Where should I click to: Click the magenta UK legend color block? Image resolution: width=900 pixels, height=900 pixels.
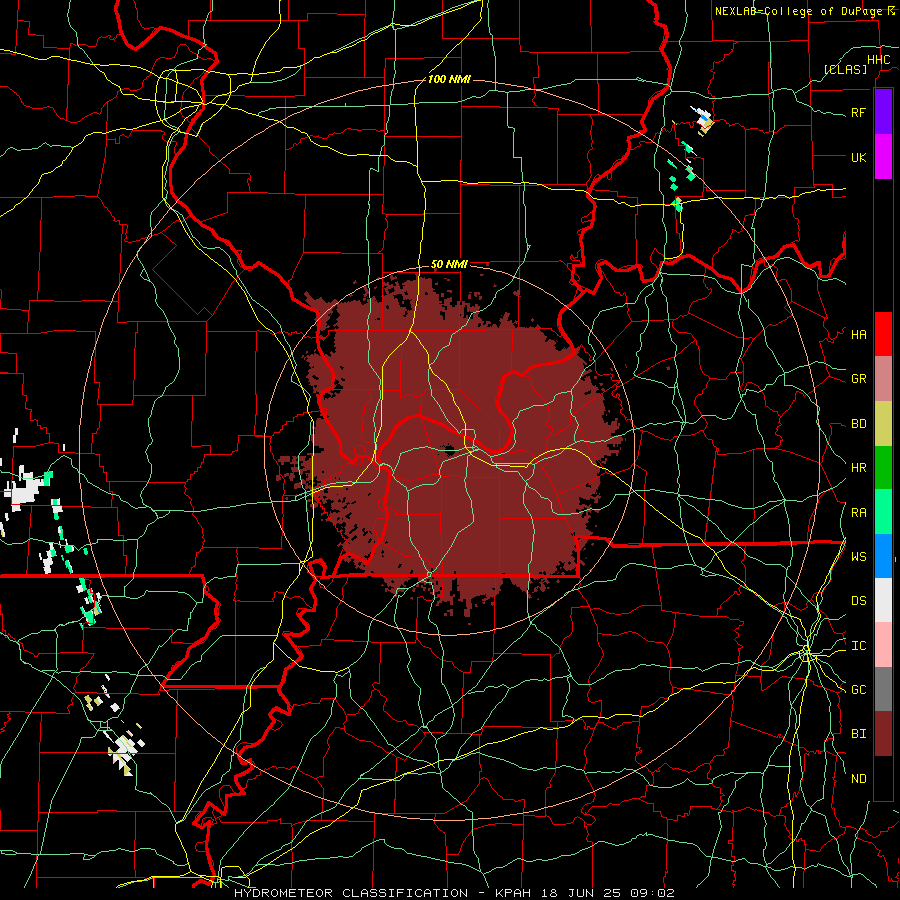point(883,157)
